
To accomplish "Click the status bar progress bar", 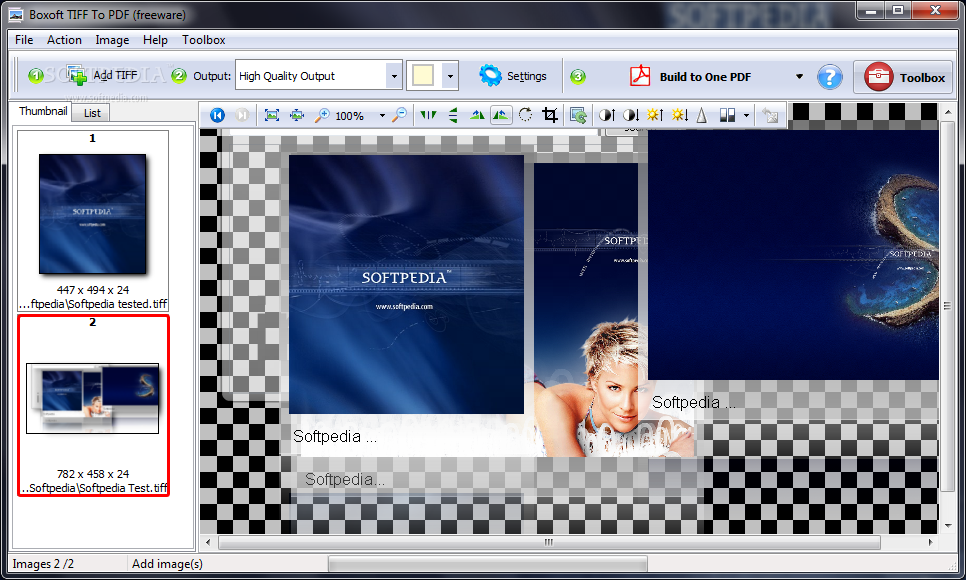I will 488,564.
